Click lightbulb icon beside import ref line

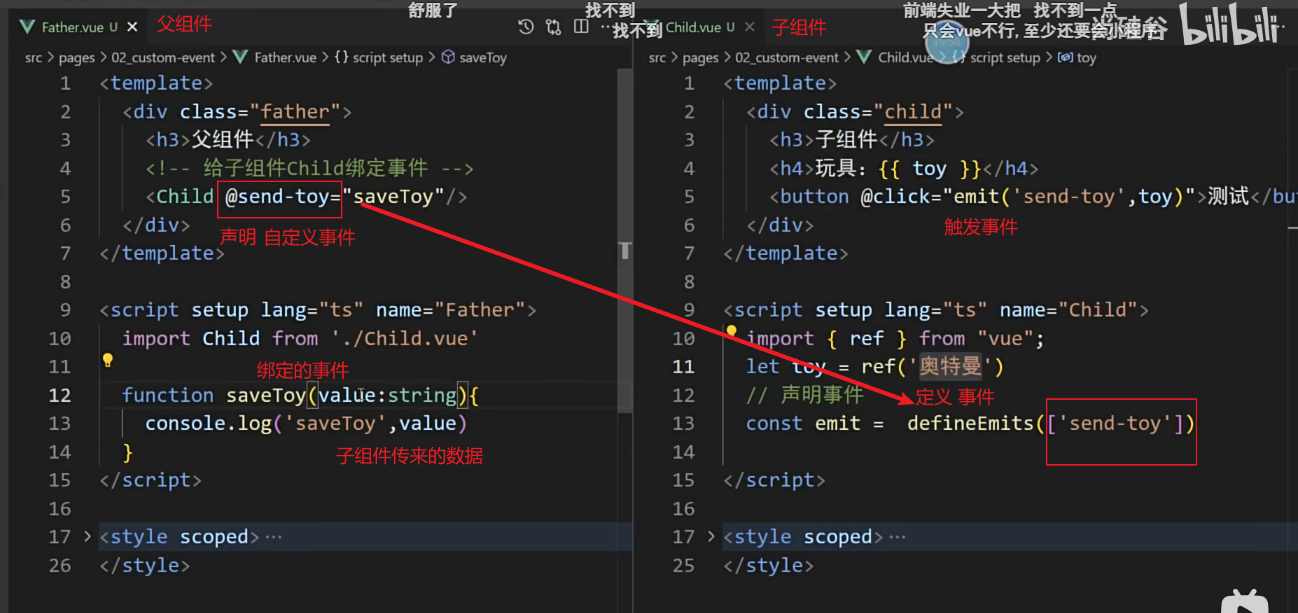731,332
